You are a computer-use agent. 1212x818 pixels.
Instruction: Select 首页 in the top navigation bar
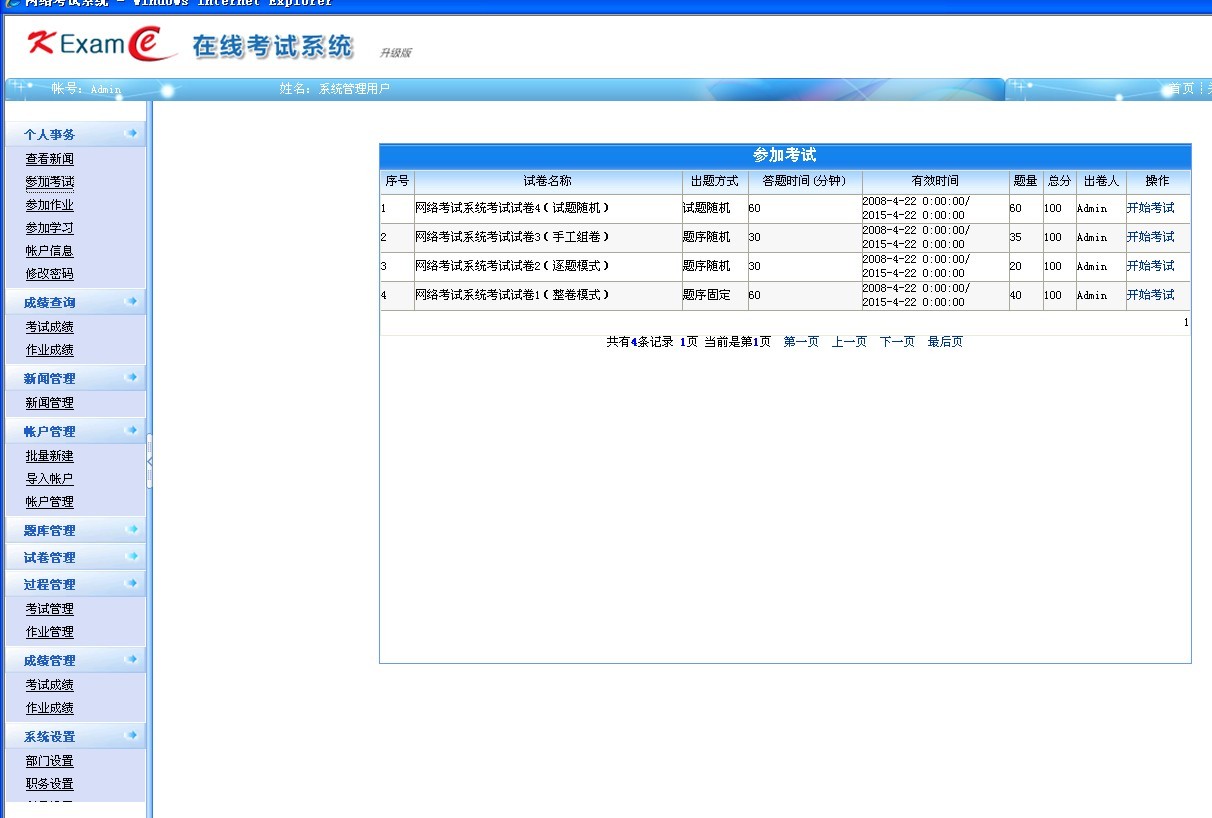tap(1180, 88)
